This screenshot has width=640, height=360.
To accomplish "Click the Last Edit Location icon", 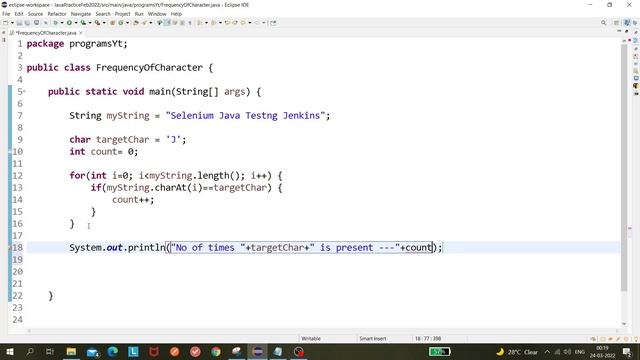I will coord(228,23).
